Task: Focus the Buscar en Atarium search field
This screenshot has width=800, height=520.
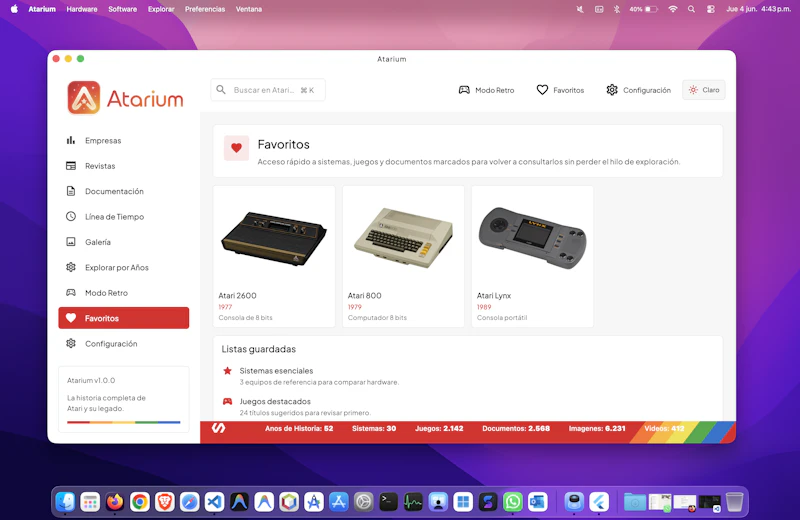Action: [268, 90]
